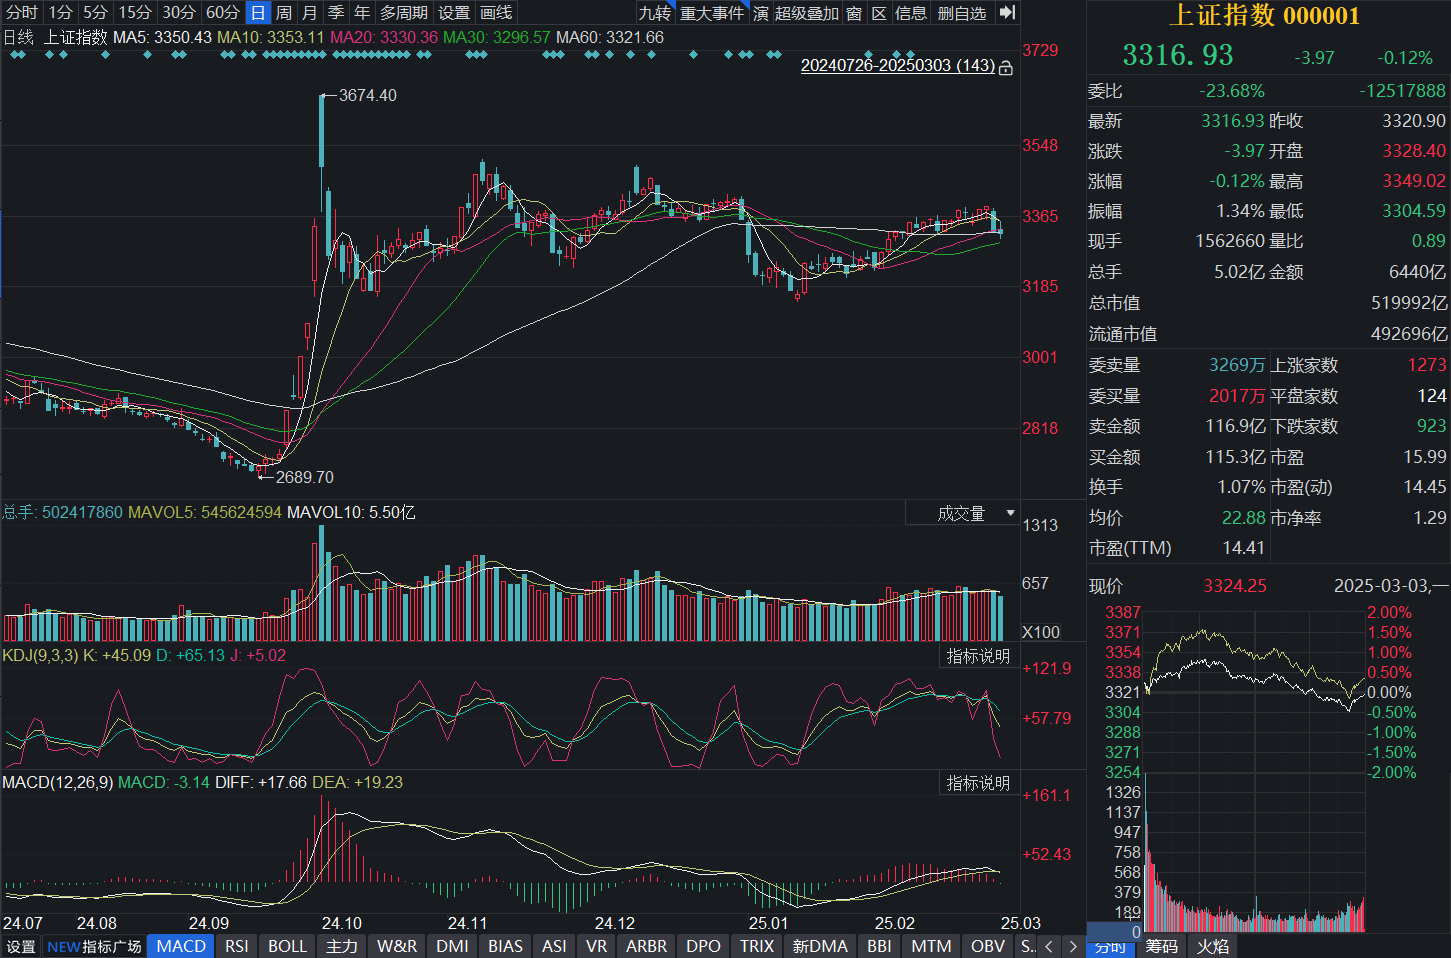The width and height of the screenshot is (1451, 958).
Task: Click the 3674.40 high price marker
Action: pos(368,95)
